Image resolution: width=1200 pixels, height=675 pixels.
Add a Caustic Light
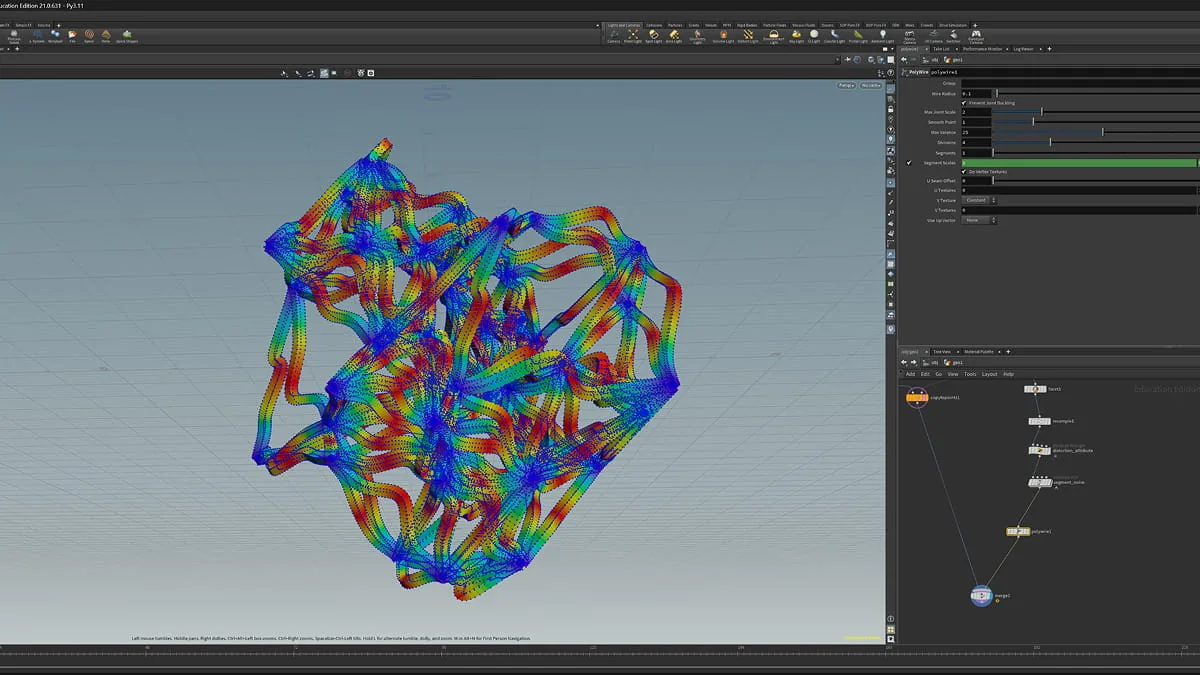click(835, 36)
